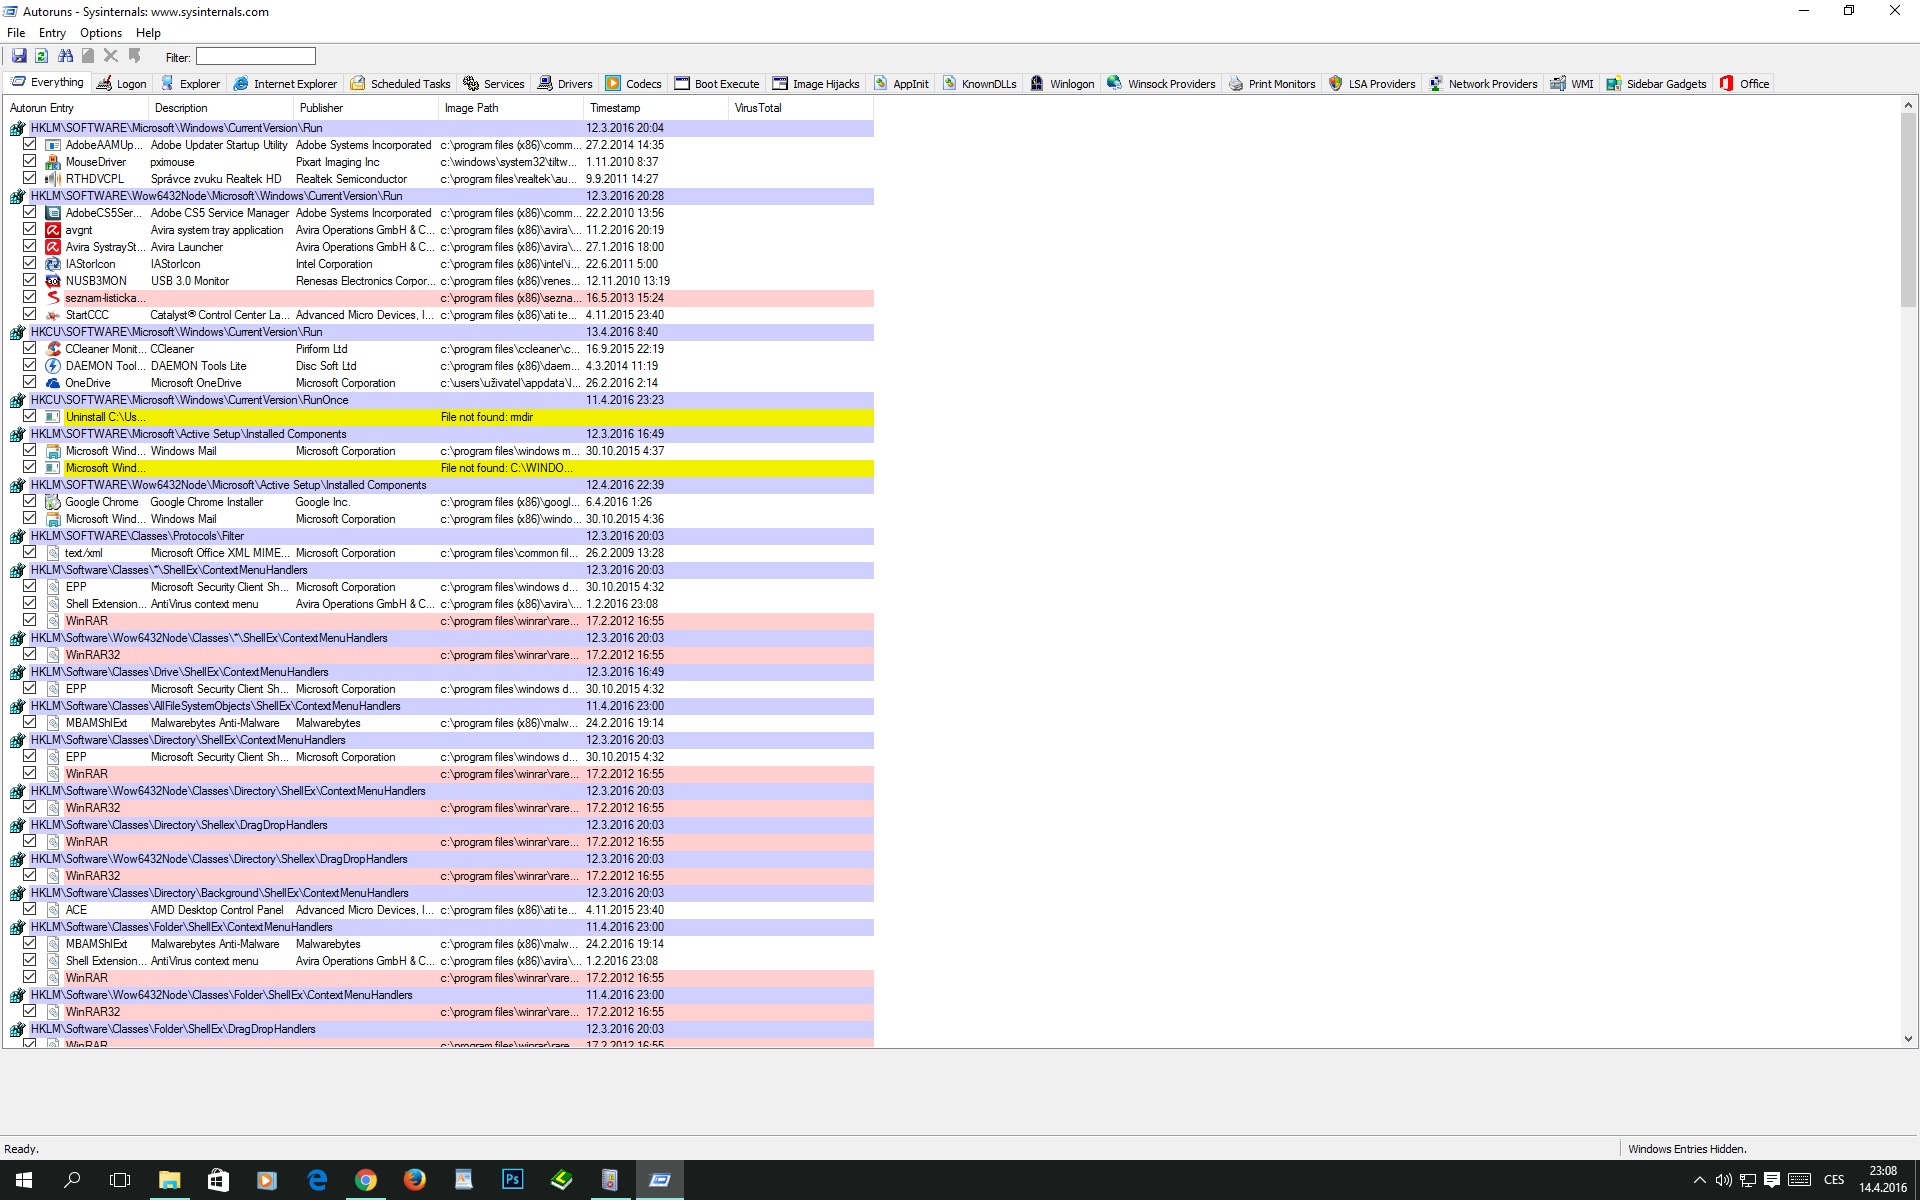
Task: Click the vertical scrollbar thumb
Action: point(1908,210)
